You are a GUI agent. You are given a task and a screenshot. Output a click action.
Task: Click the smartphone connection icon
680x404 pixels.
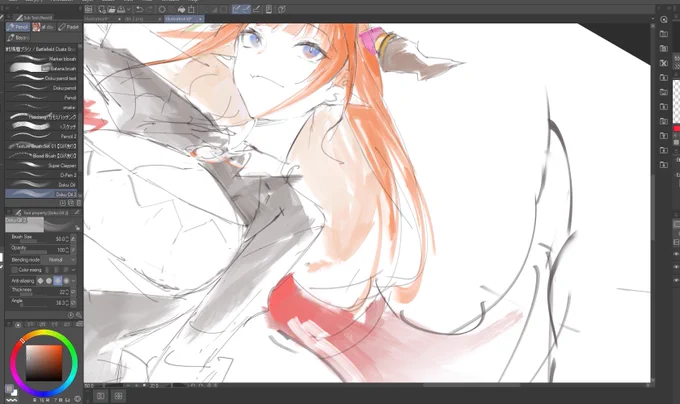(269, 9)
